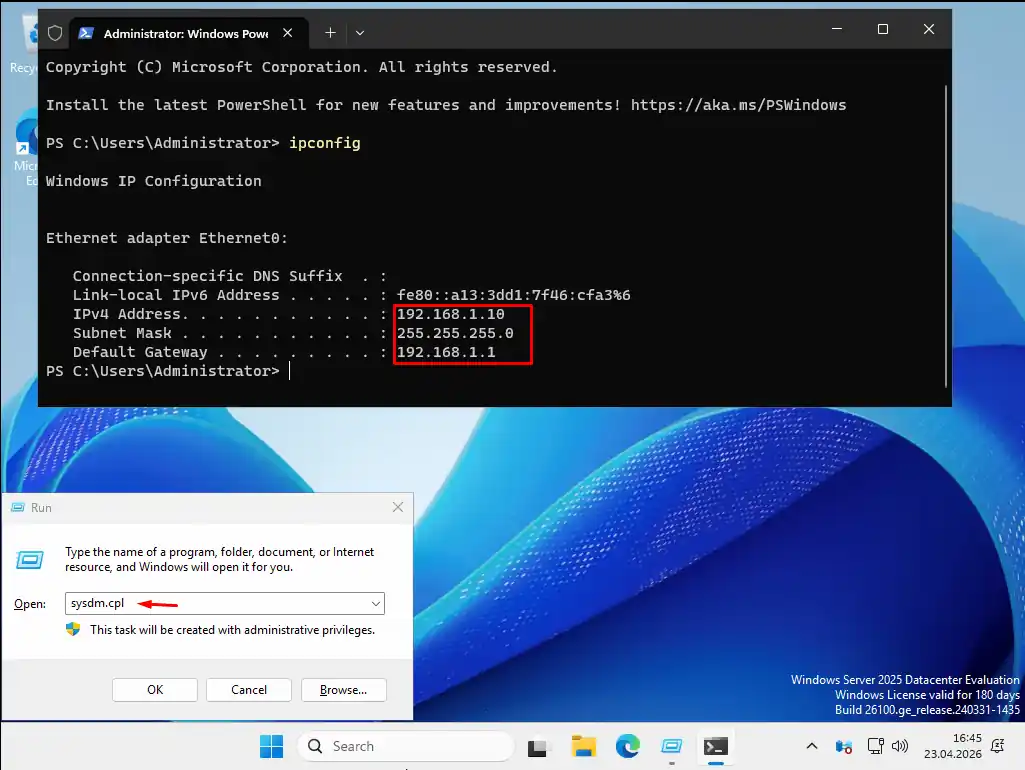
Task: Click the taskbar Search box
Action: 405,746
